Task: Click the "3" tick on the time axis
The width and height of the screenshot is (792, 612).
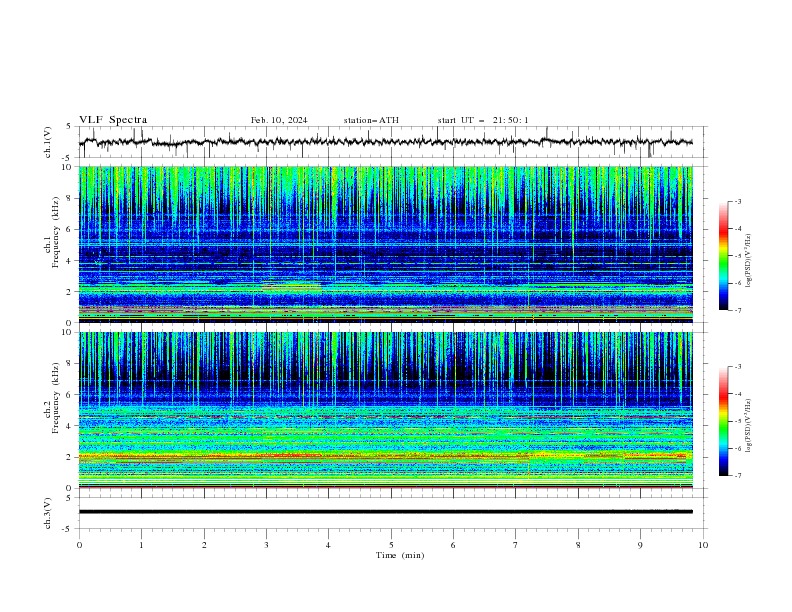Action: pyautogui.click(x=266, y=545)
